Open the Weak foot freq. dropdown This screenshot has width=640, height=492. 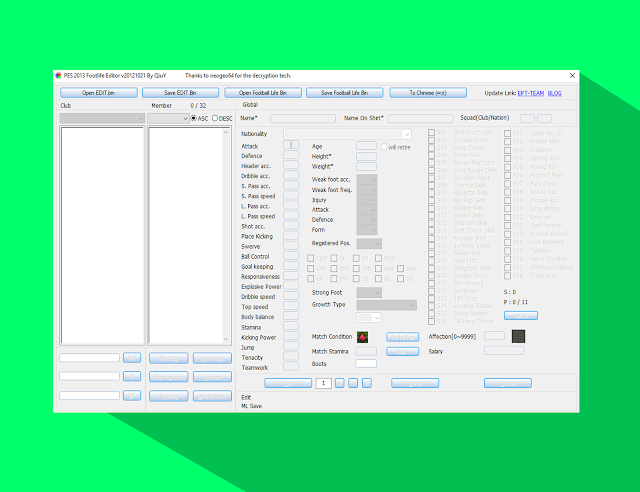(367, 189)
